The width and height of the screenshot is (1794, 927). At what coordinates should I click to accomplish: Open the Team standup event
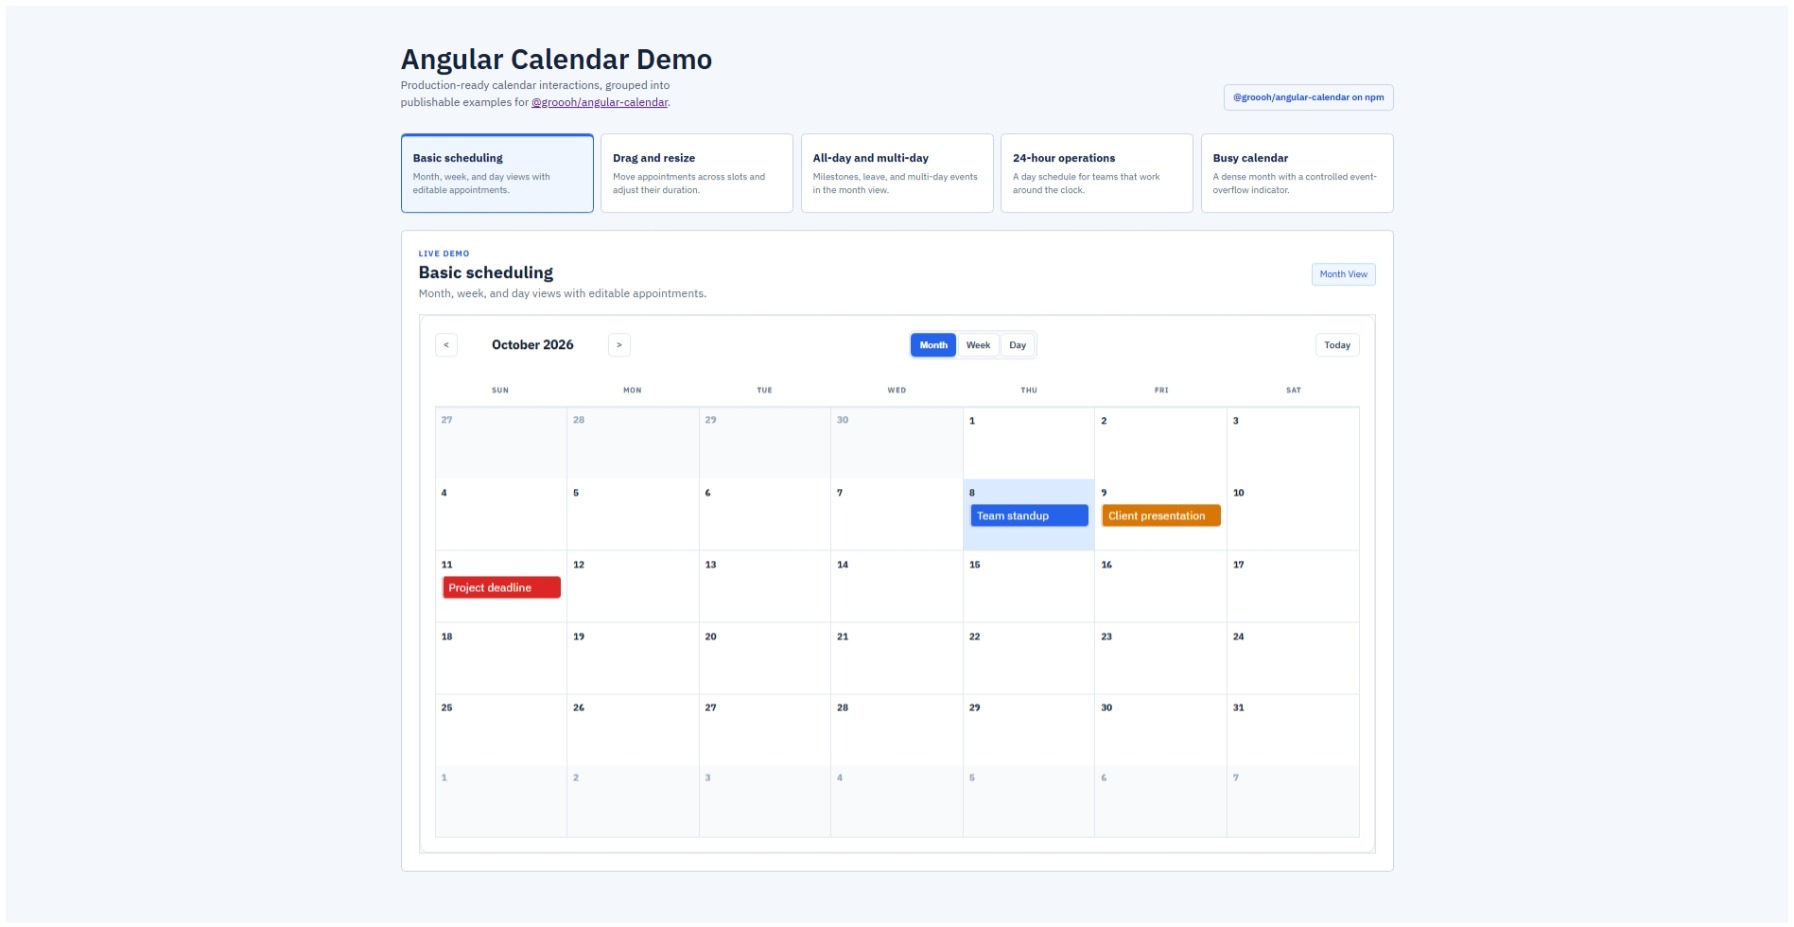pos(1029,516)
